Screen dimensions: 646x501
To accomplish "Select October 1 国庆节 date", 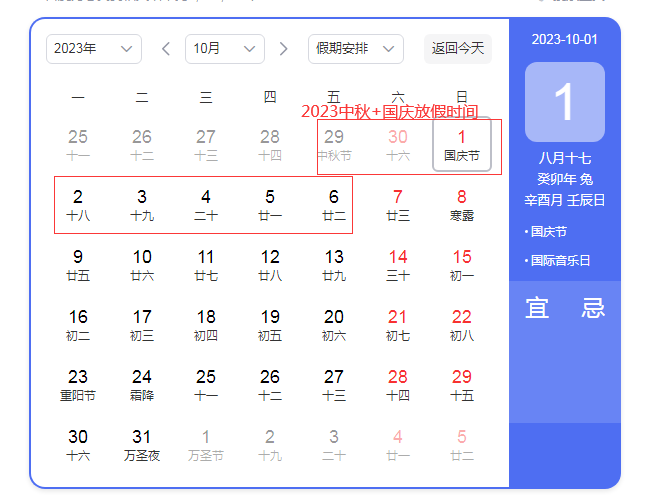I will (x=462, y=145).
